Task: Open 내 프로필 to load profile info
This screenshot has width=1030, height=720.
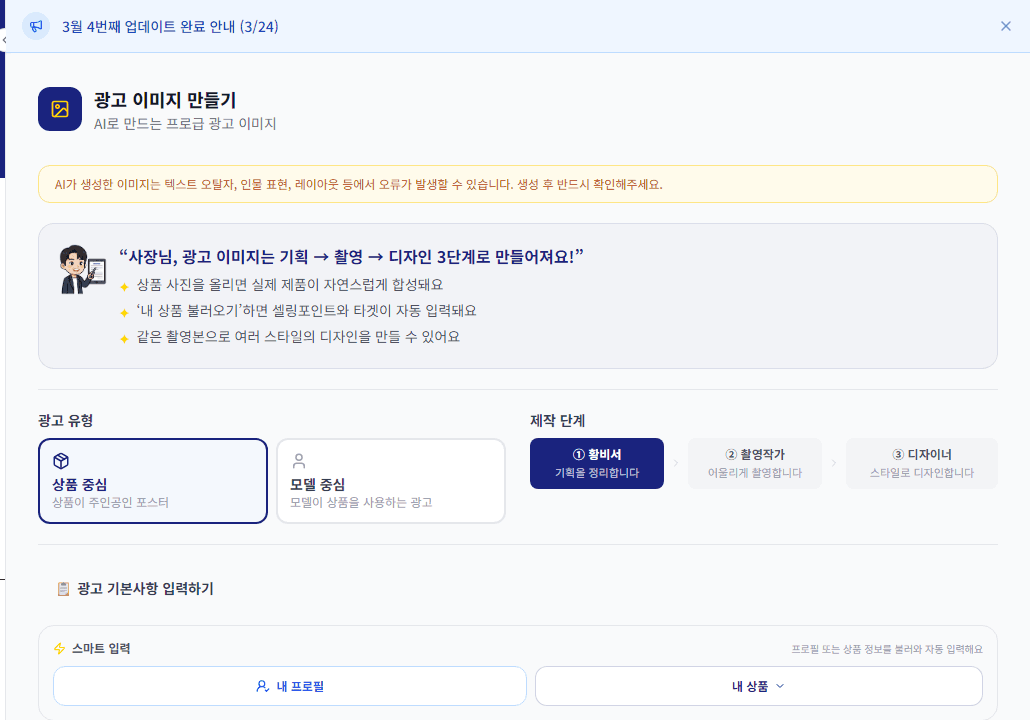Action: 289,686
